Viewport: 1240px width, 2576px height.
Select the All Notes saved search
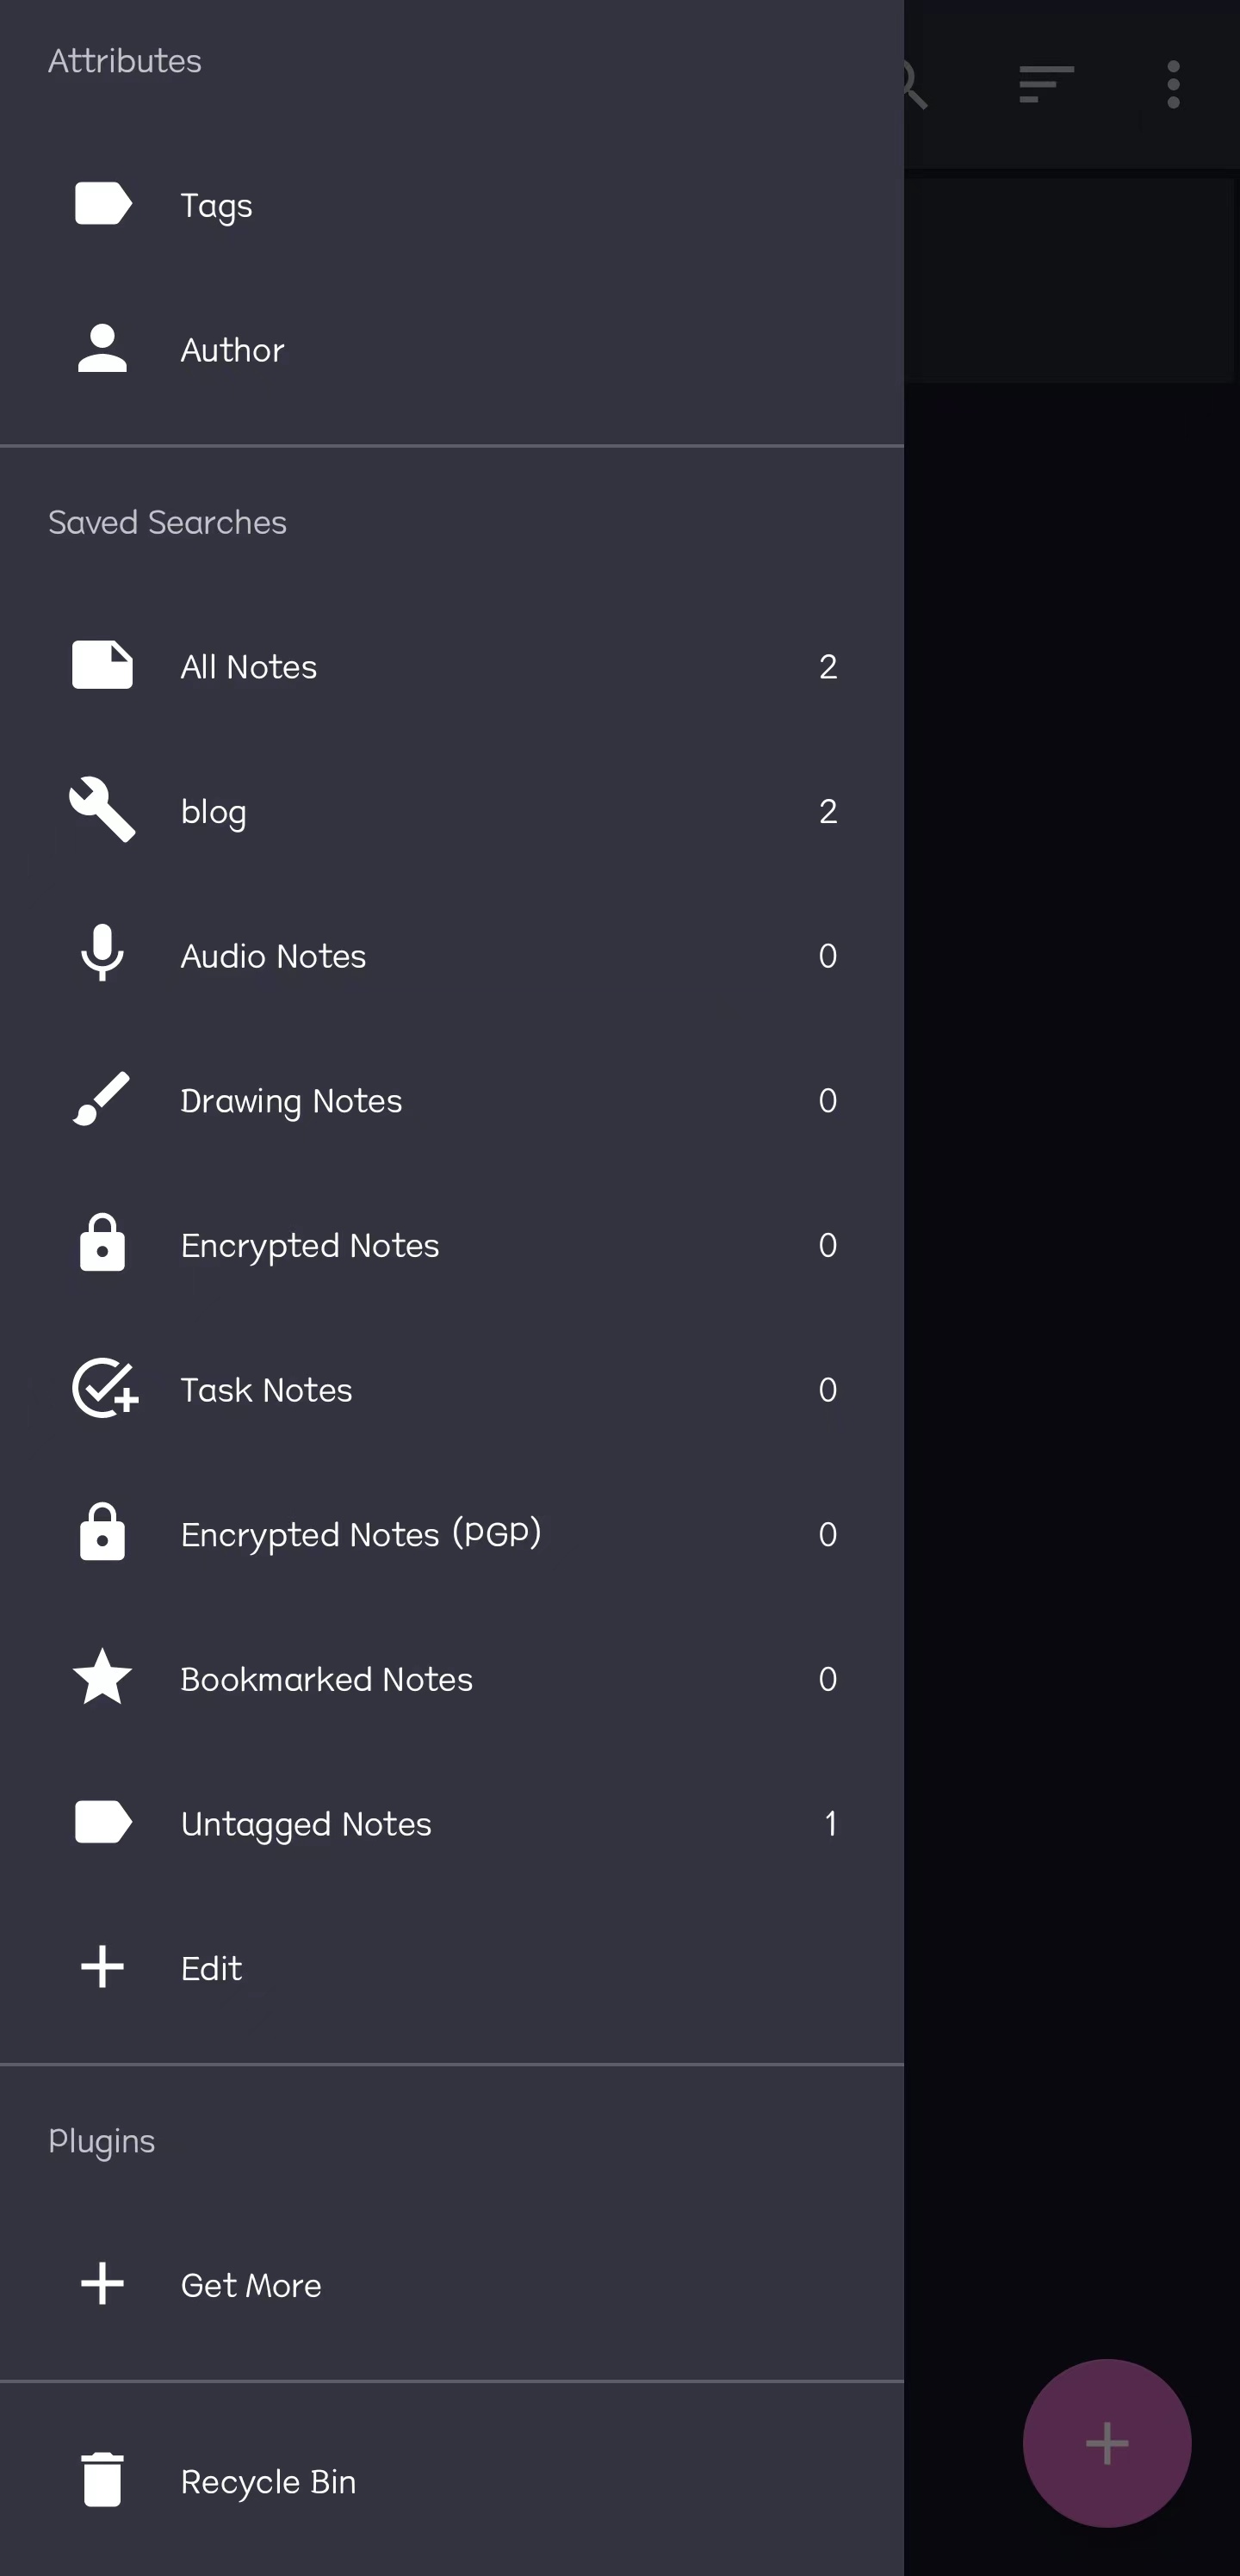[x=248, y=666]
